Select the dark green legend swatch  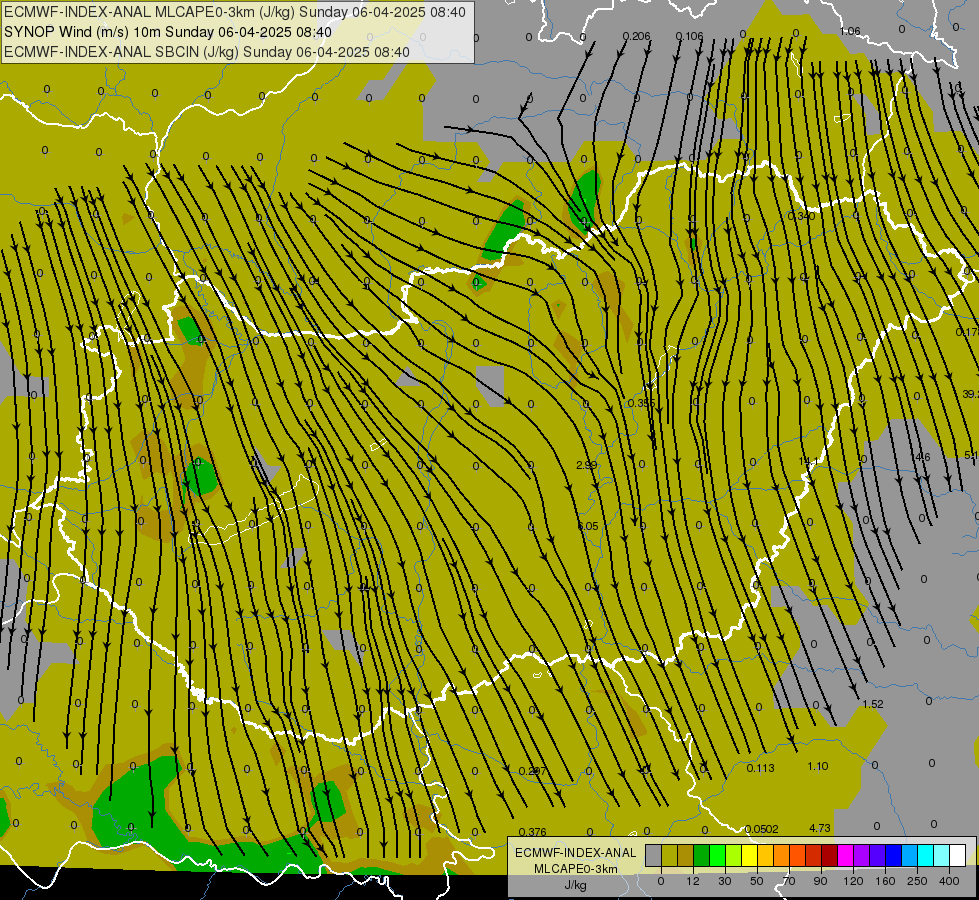702,855
